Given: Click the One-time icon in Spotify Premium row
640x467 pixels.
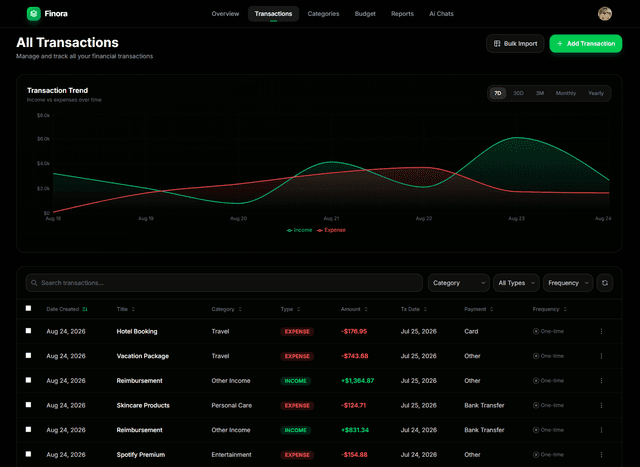Looking at the screenshot, I should [536, 454].
